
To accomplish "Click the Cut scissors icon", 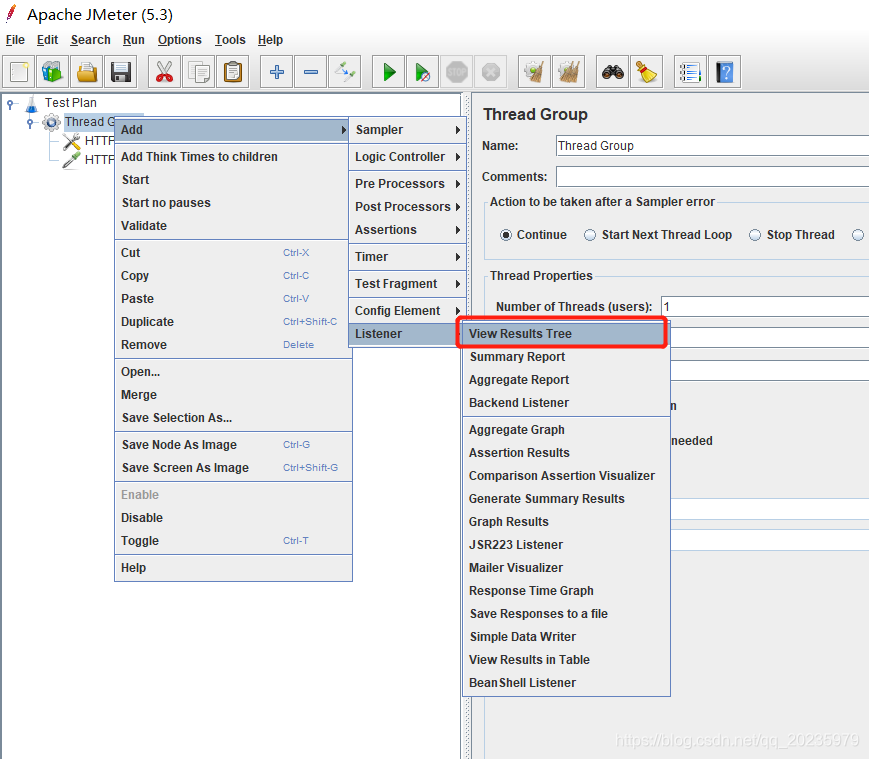I will 165,72.
